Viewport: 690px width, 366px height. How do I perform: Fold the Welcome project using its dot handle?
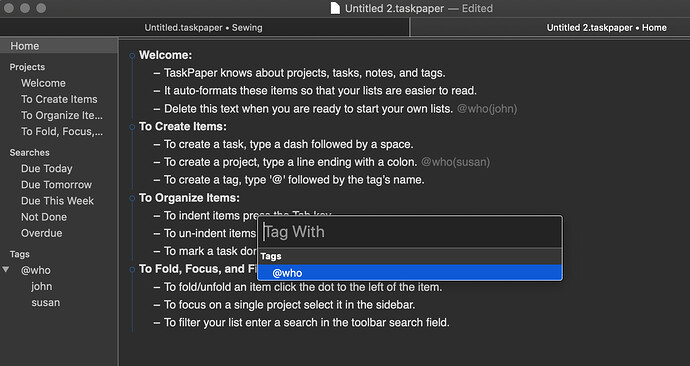[x=132, y=56]
